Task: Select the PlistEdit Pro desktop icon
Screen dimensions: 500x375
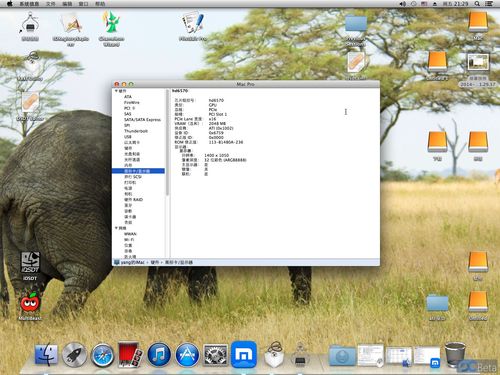Action: click(x=193, y=26)
